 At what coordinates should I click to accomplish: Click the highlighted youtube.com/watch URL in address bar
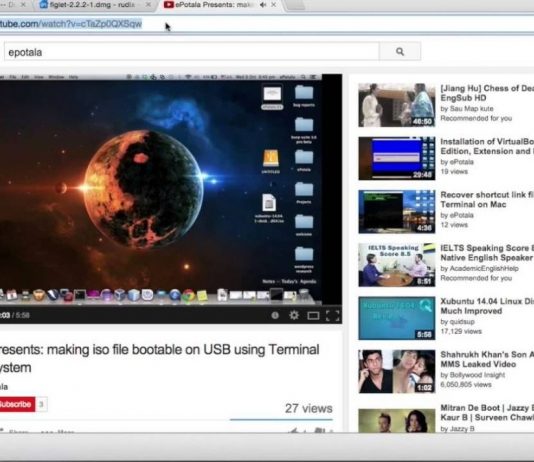point(71,24)
